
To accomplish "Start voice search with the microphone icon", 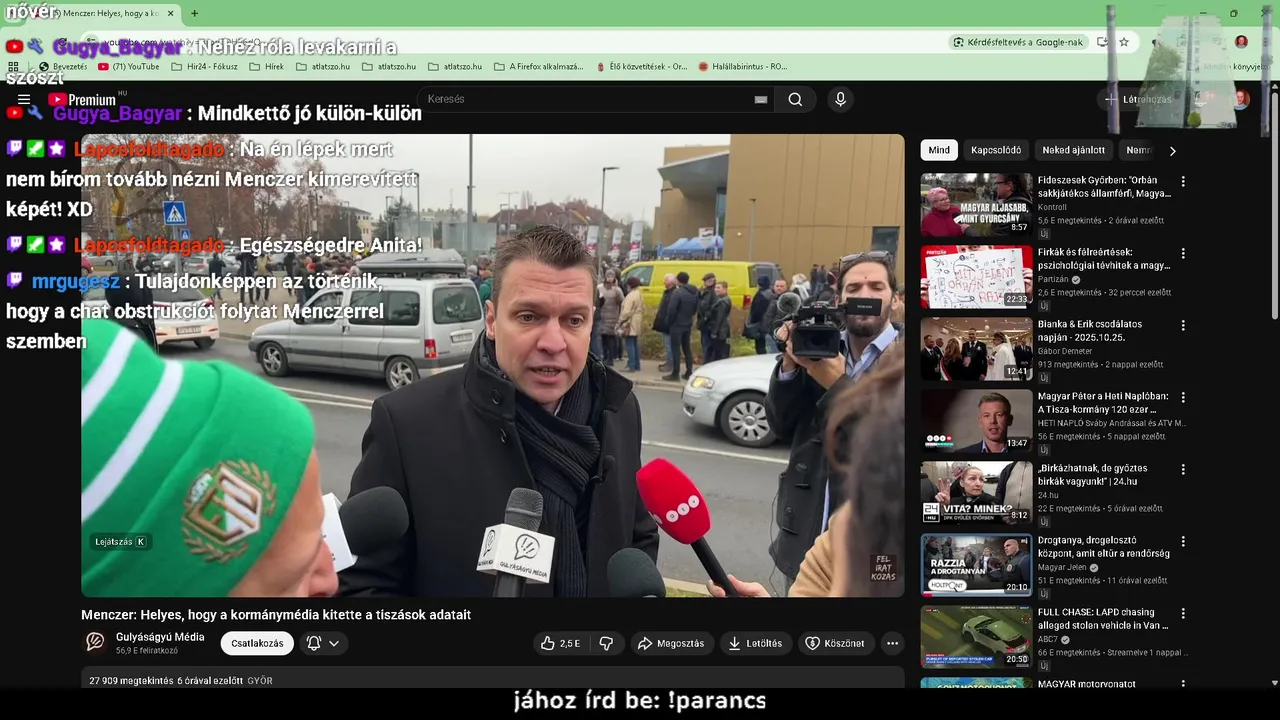I will click(x=840, y=99).
